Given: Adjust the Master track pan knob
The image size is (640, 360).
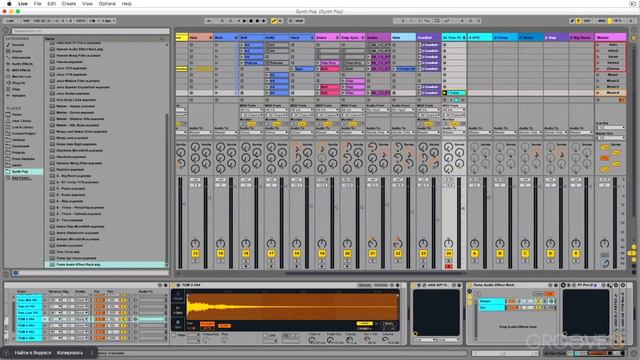Looking at the screenshot, I should coord(604,243).
